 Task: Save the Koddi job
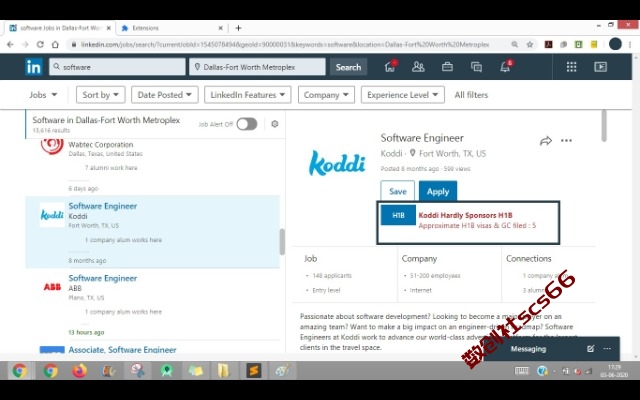tap(398, 191)
